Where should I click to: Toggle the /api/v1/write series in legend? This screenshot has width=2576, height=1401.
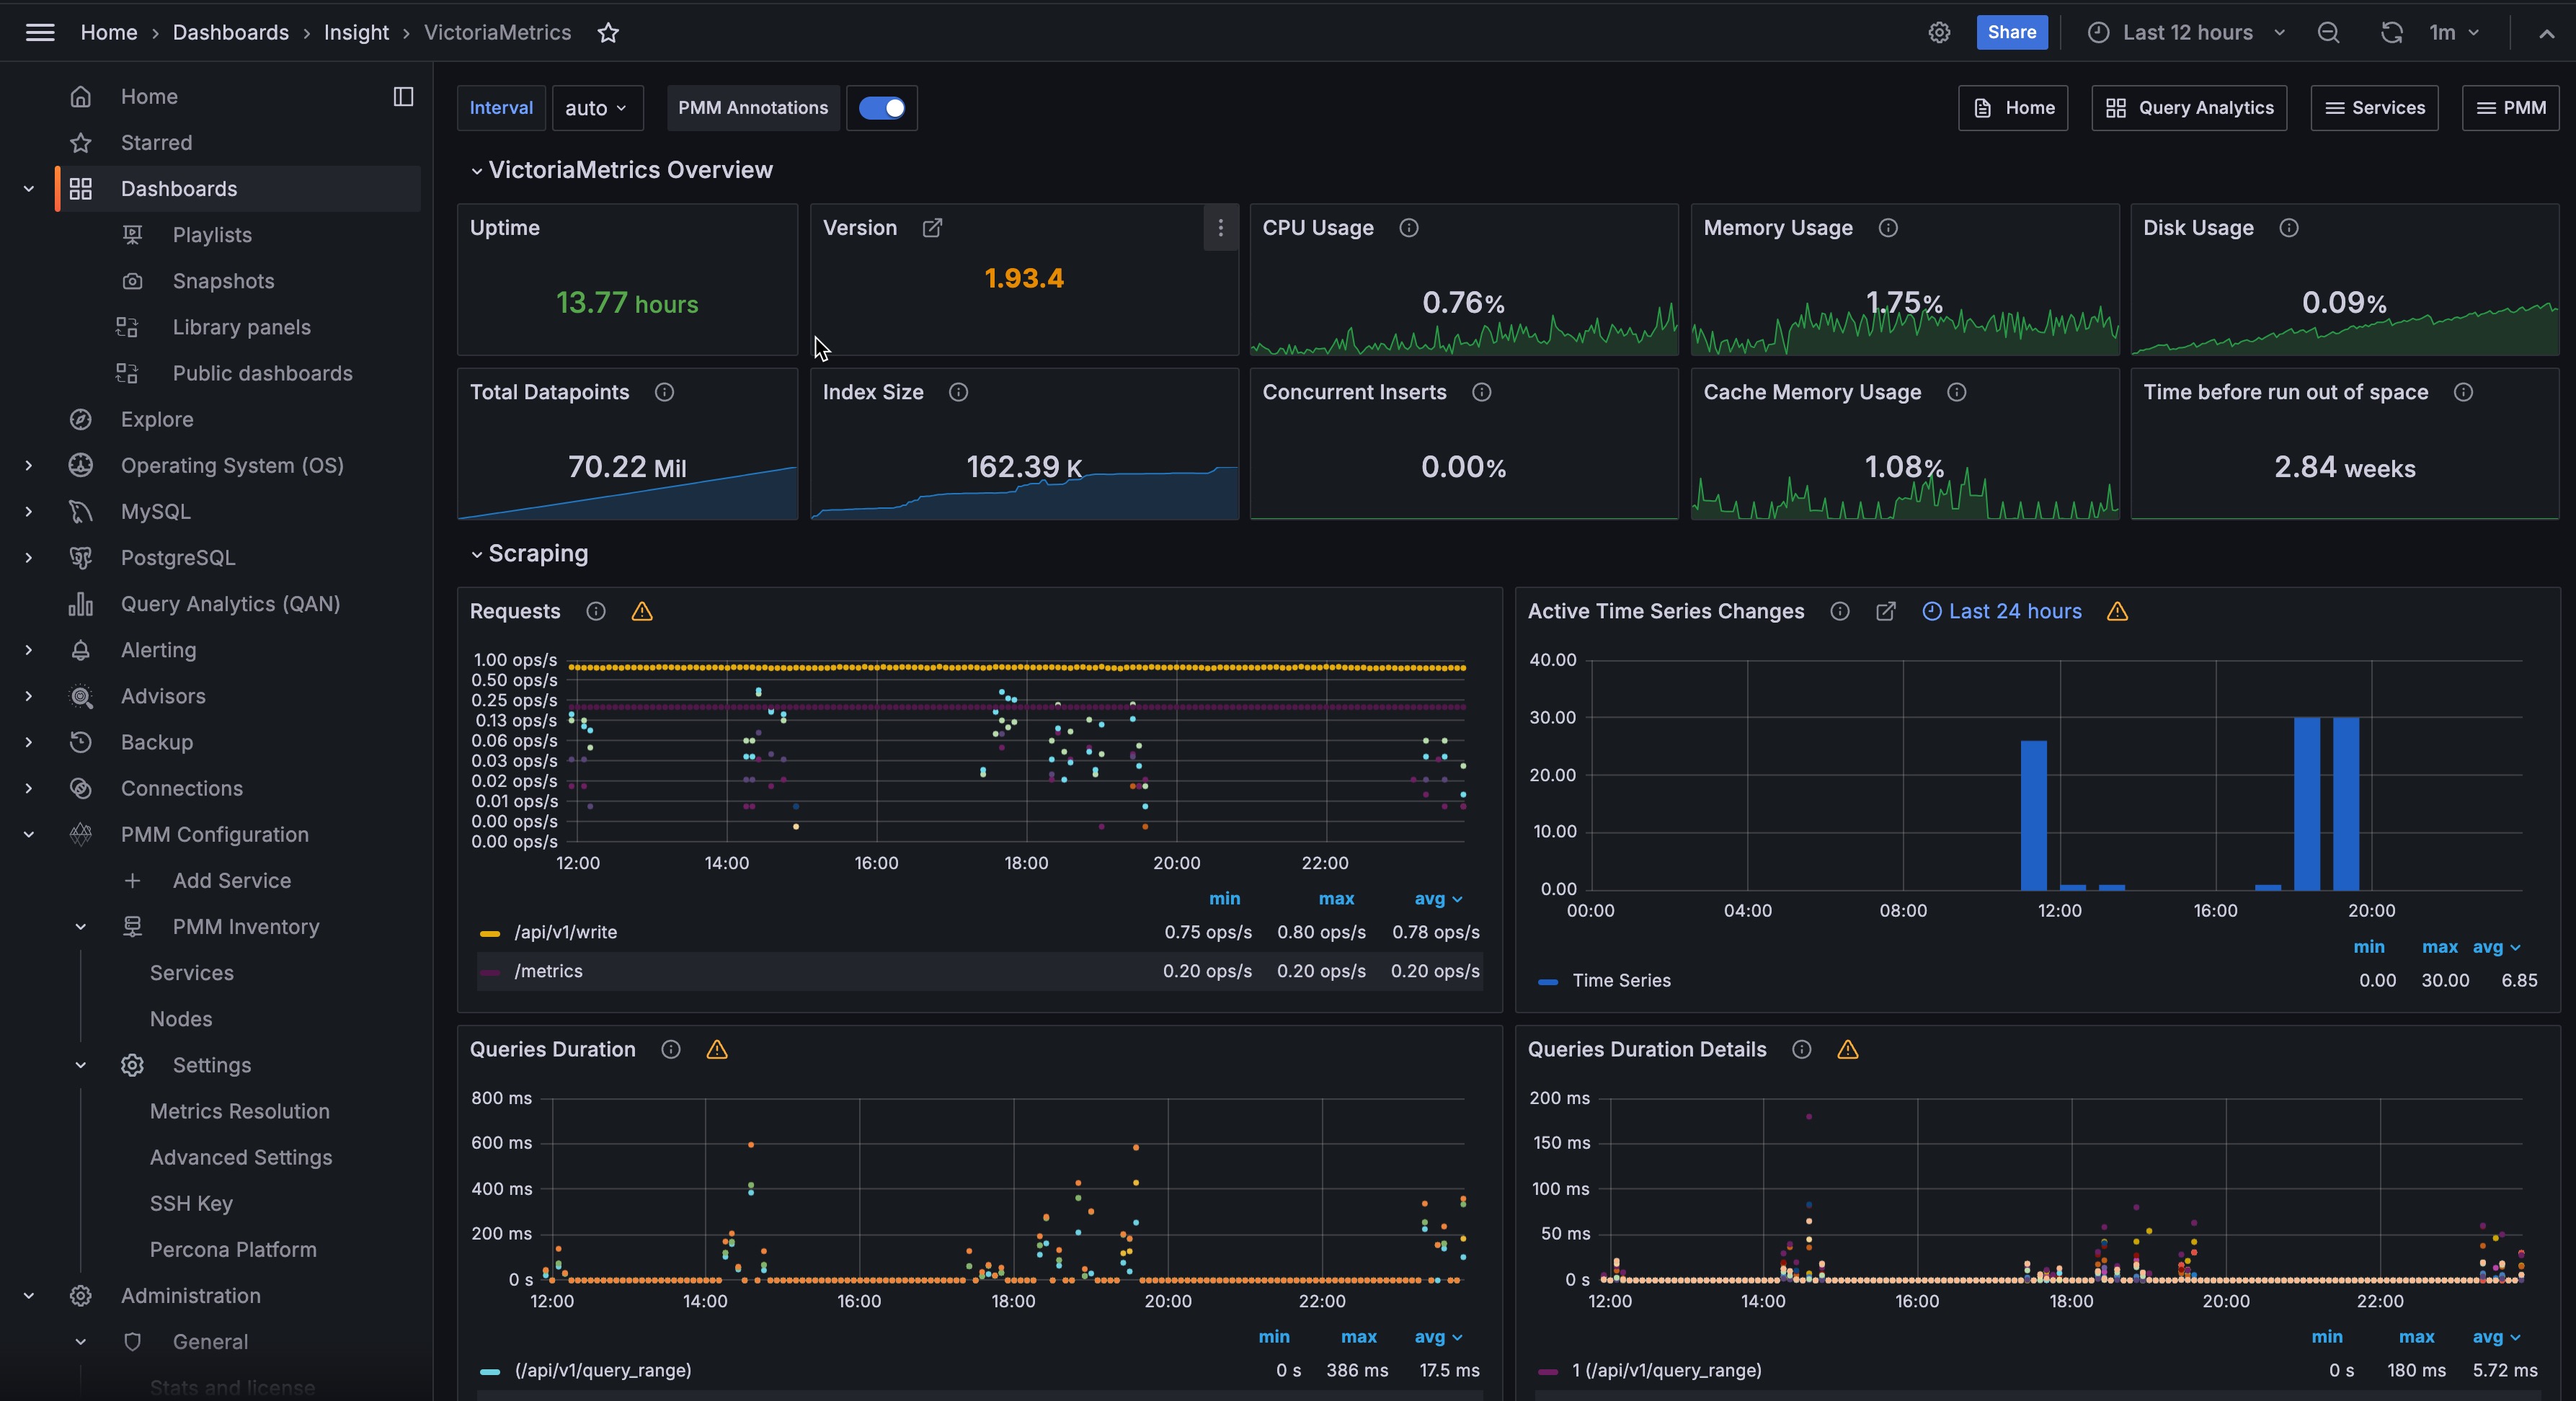click(x=566, y=932)
